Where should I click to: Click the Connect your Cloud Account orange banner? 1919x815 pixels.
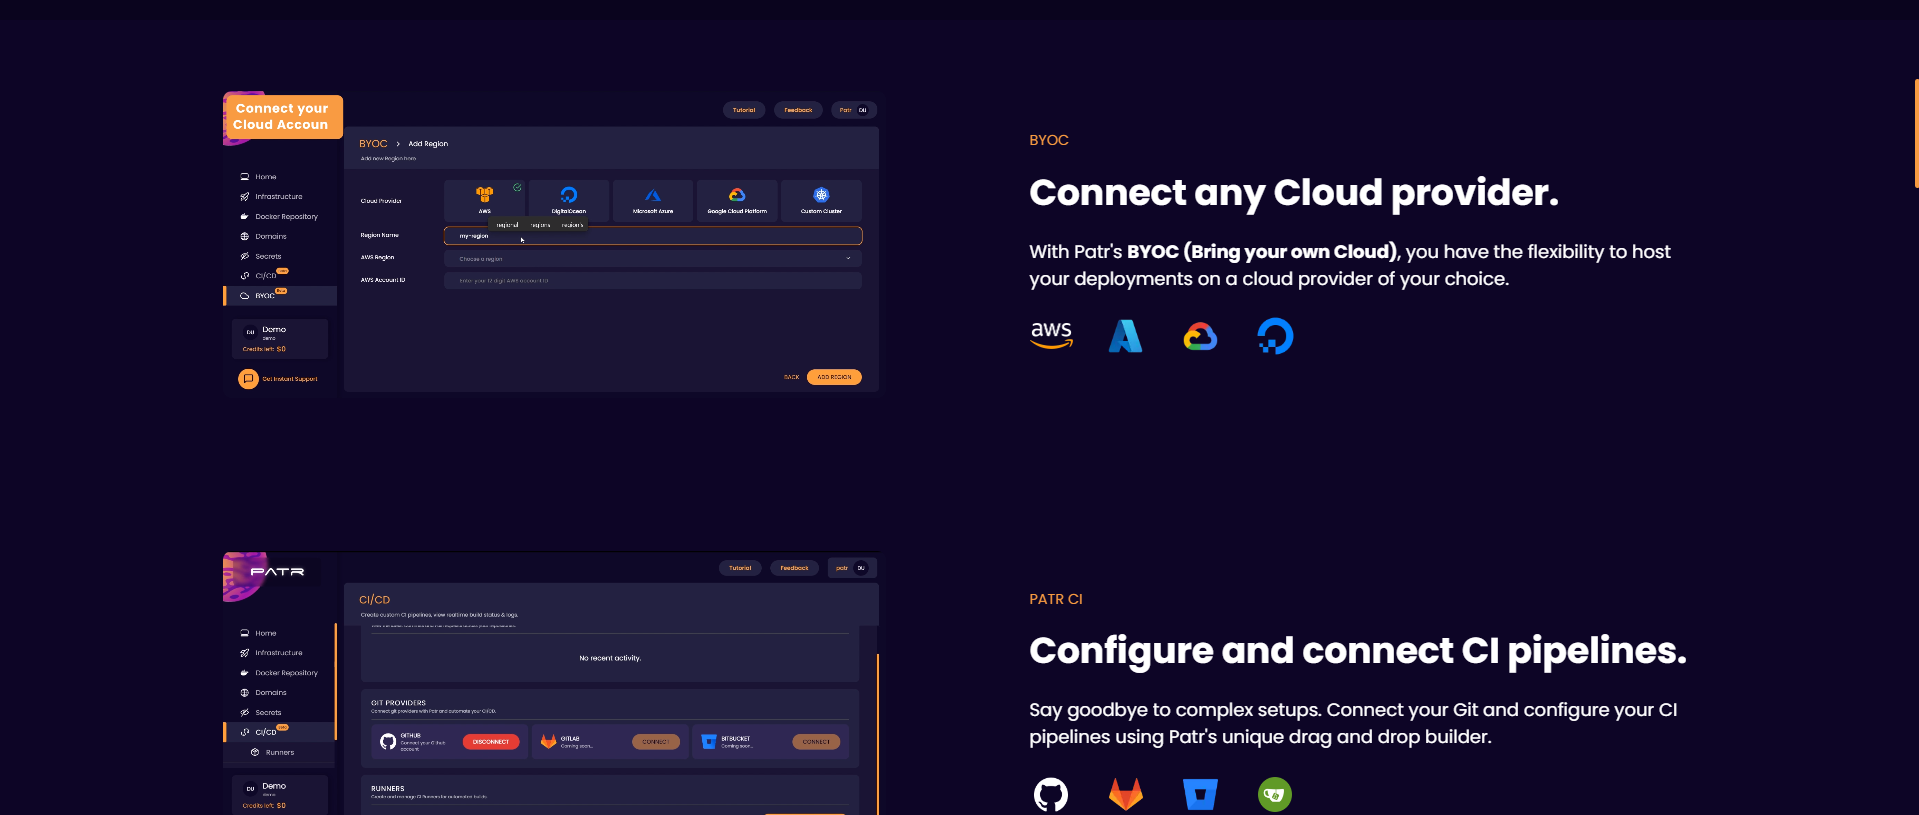point(283,117)
